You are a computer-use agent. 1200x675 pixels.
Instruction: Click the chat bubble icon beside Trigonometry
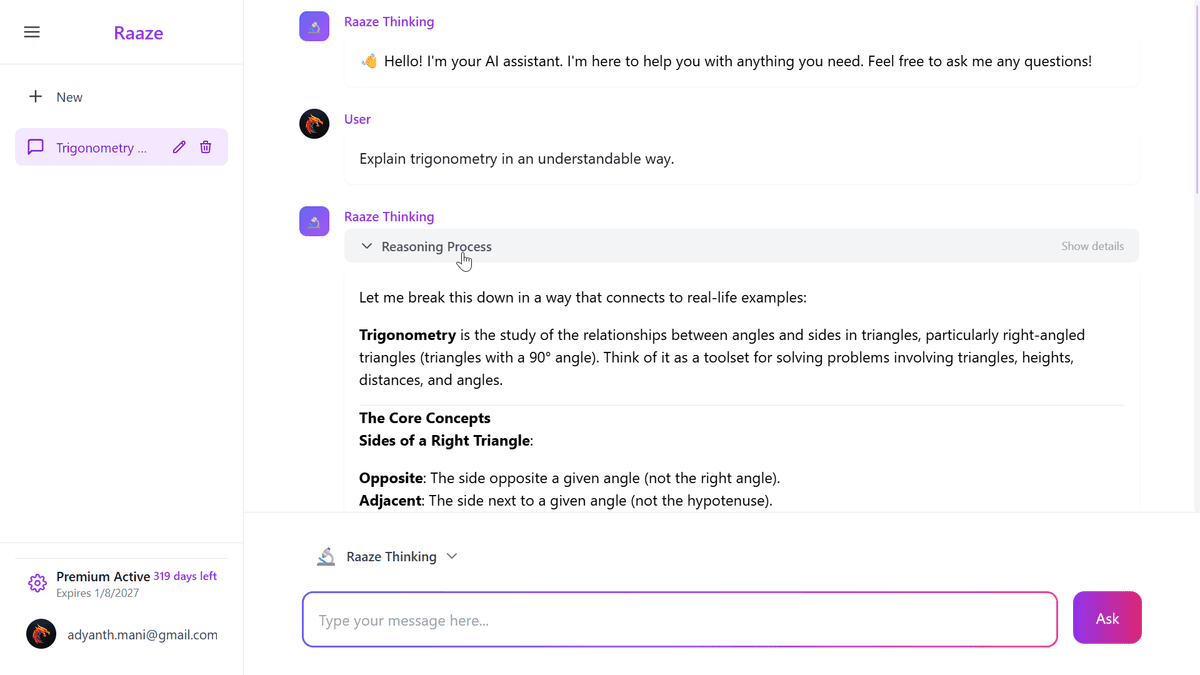click(x=35, y=146)
